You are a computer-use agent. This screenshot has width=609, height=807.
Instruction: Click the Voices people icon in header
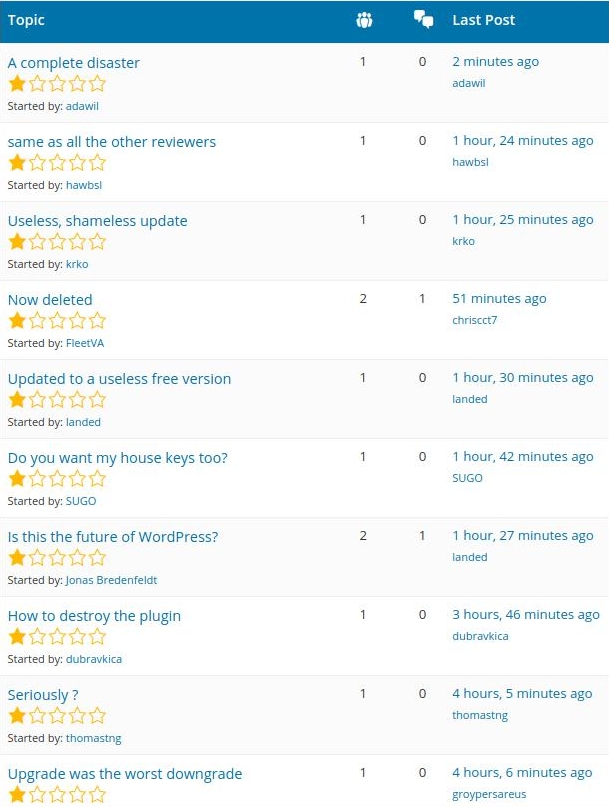tap(364, 20)
